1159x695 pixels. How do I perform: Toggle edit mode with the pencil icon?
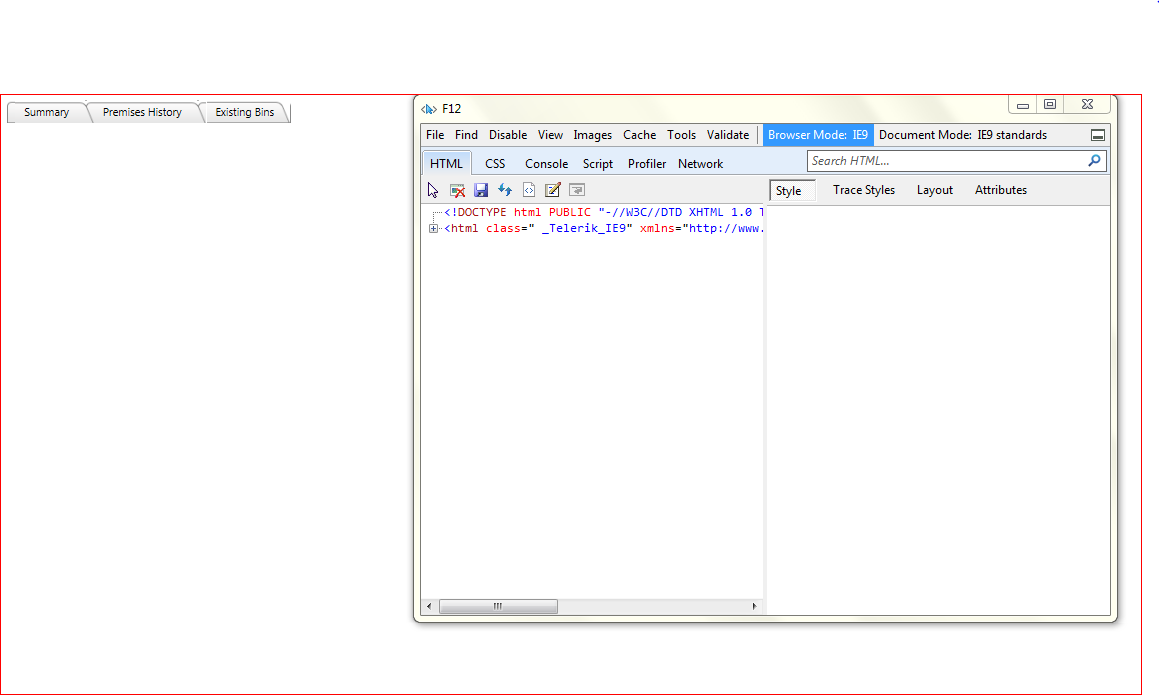[553, 190]
